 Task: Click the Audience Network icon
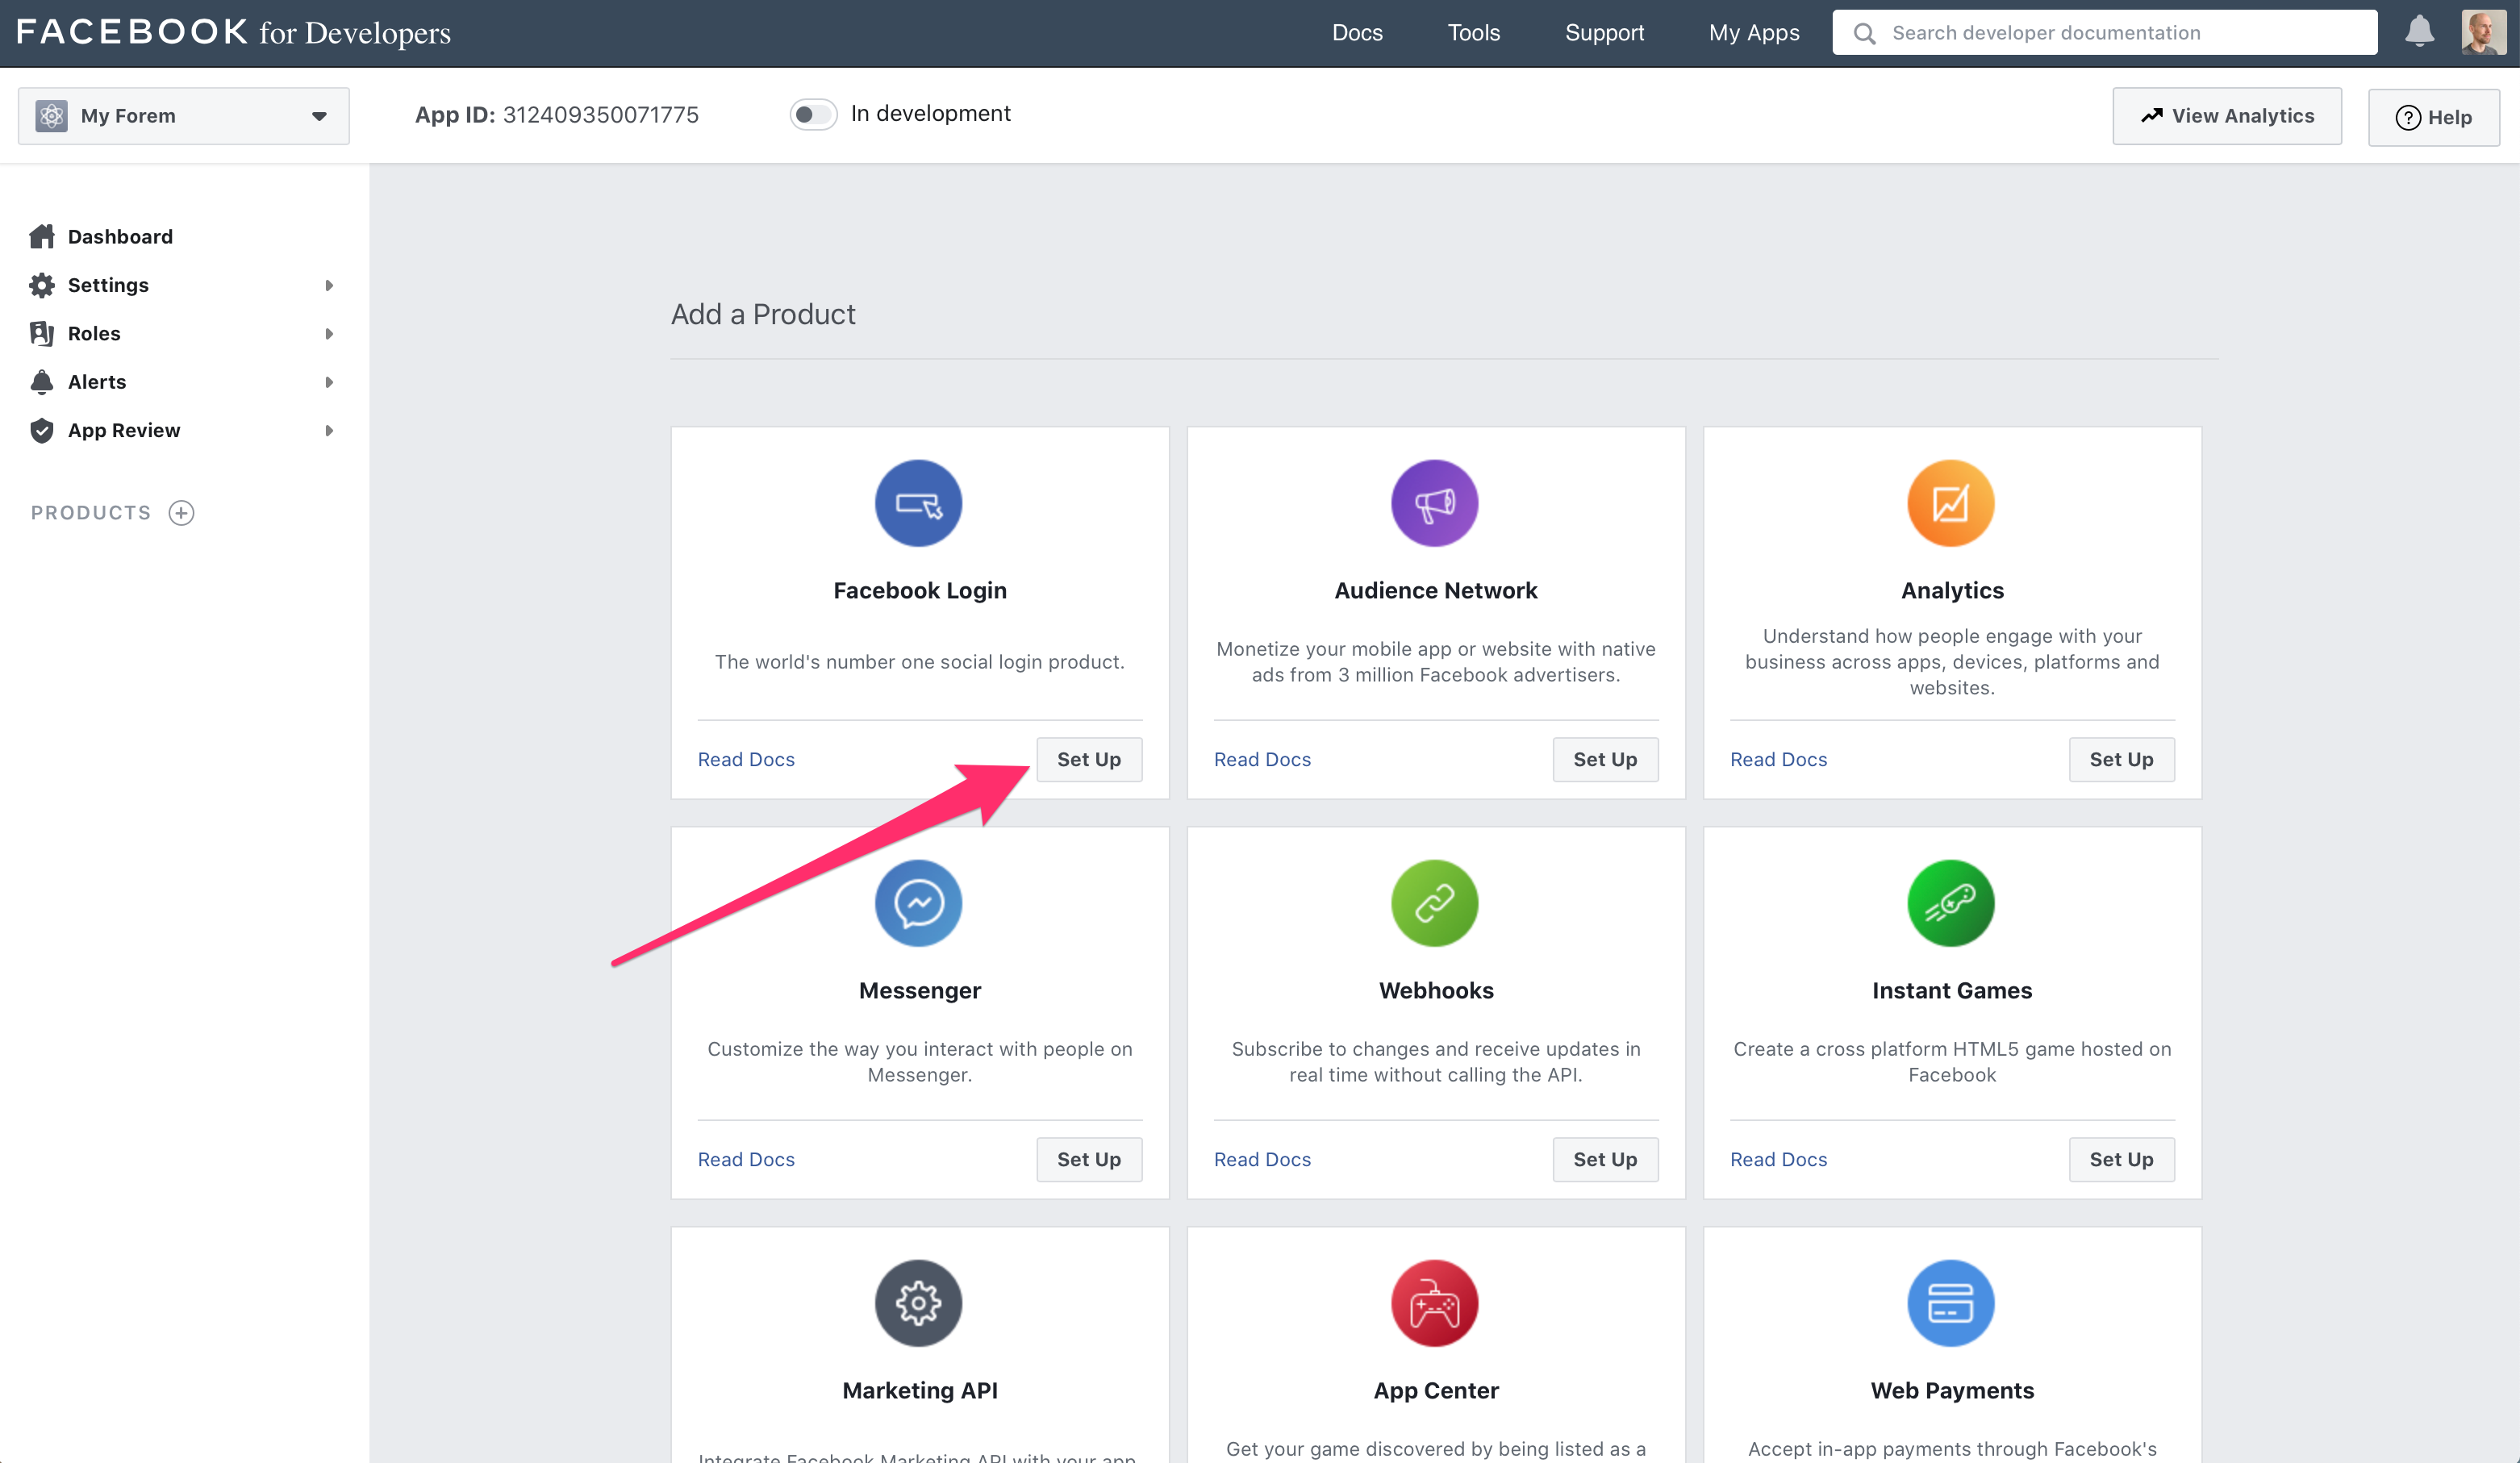pos(1433,502)
